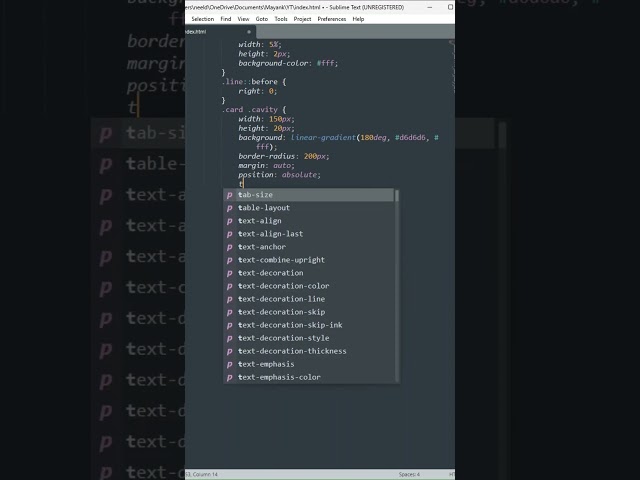Close the index.html tab using its dot
This screenshot has width=640, height=480.
(x=249, y=31)
